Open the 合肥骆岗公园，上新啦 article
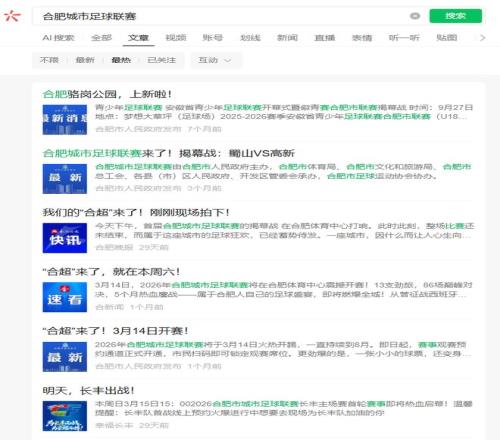 [x=107, y=94]
